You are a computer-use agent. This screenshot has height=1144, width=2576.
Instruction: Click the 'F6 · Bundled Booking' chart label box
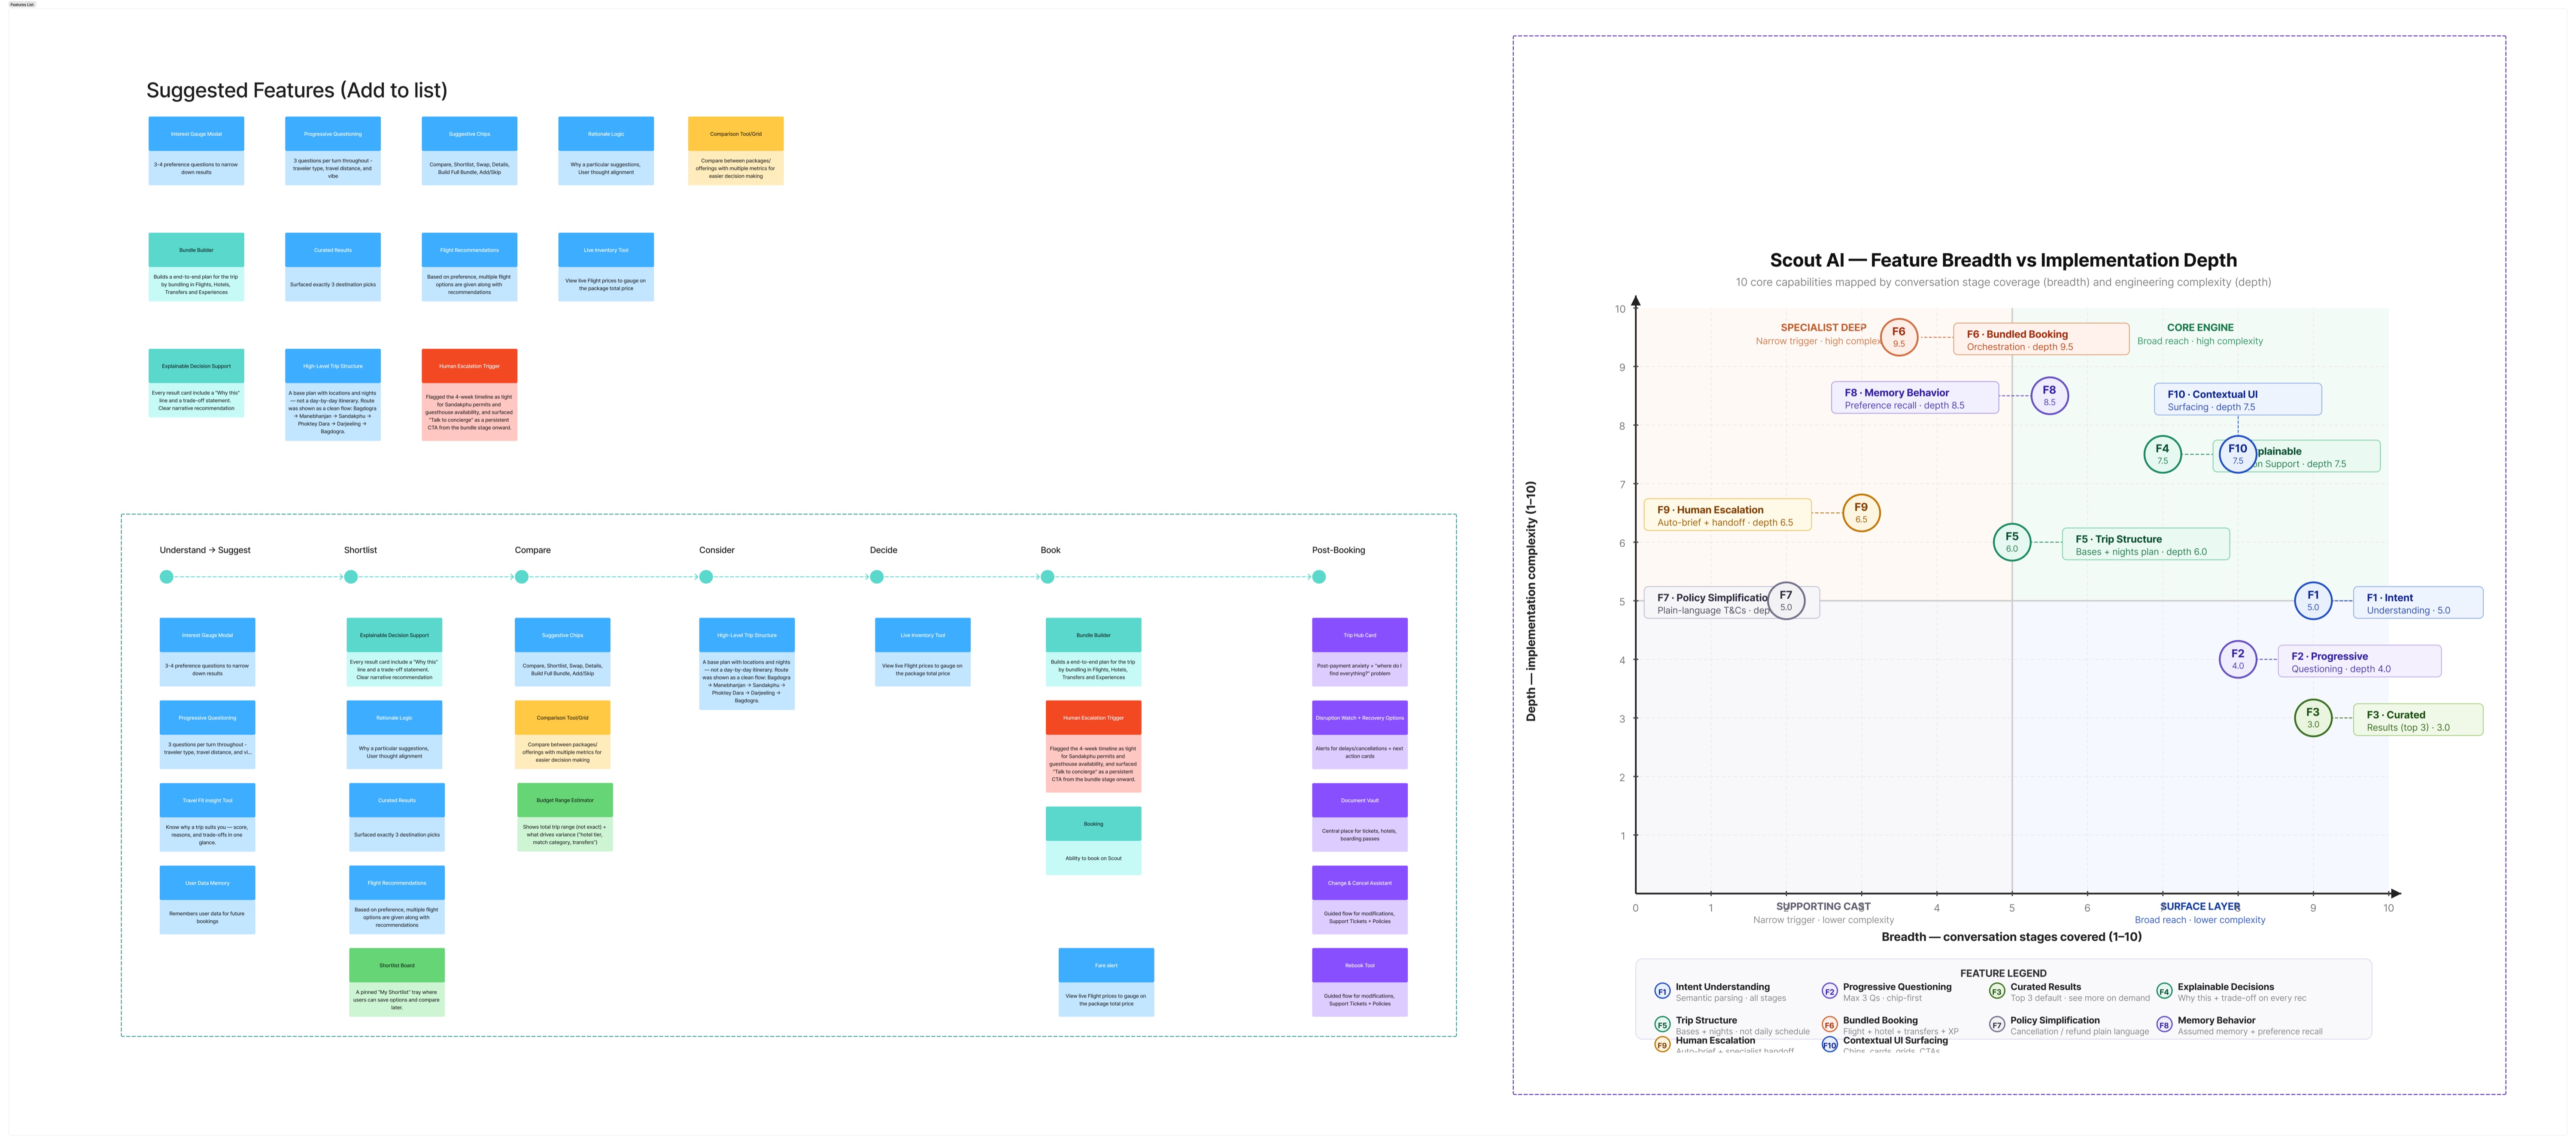(x=2041, y=339)
